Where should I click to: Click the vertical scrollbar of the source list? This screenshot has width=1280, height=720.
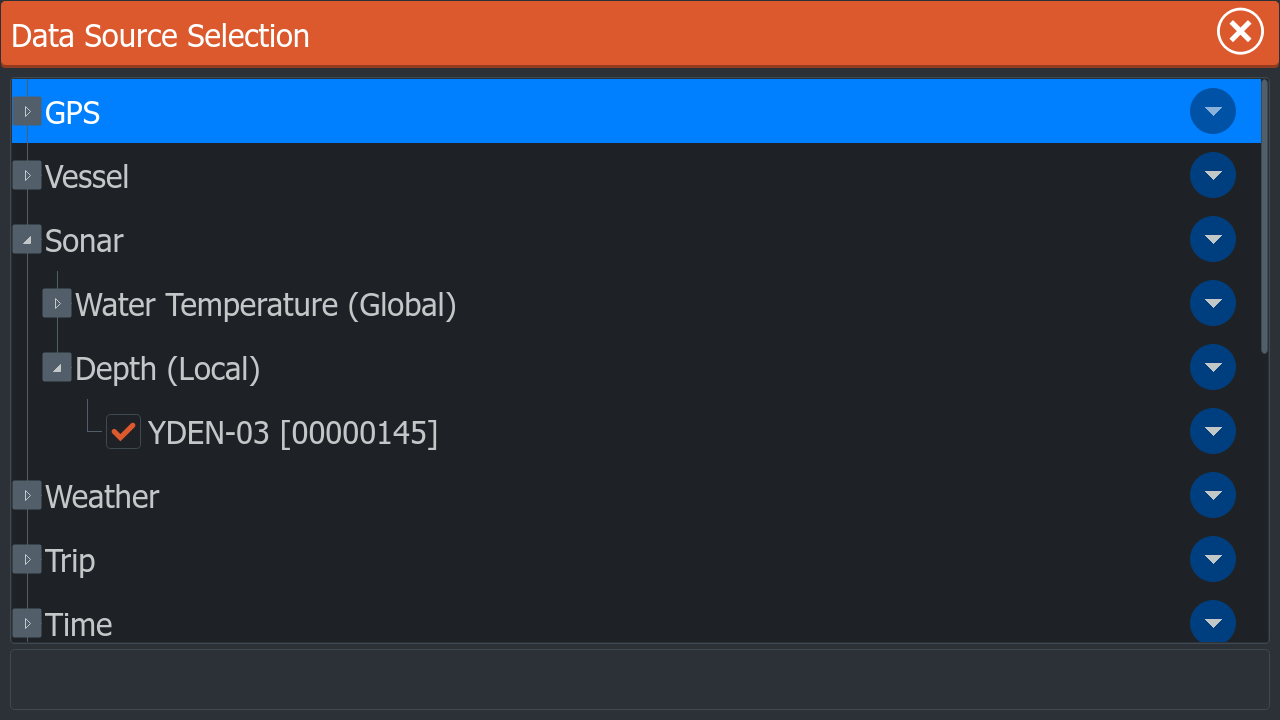tap(1264, 216)
